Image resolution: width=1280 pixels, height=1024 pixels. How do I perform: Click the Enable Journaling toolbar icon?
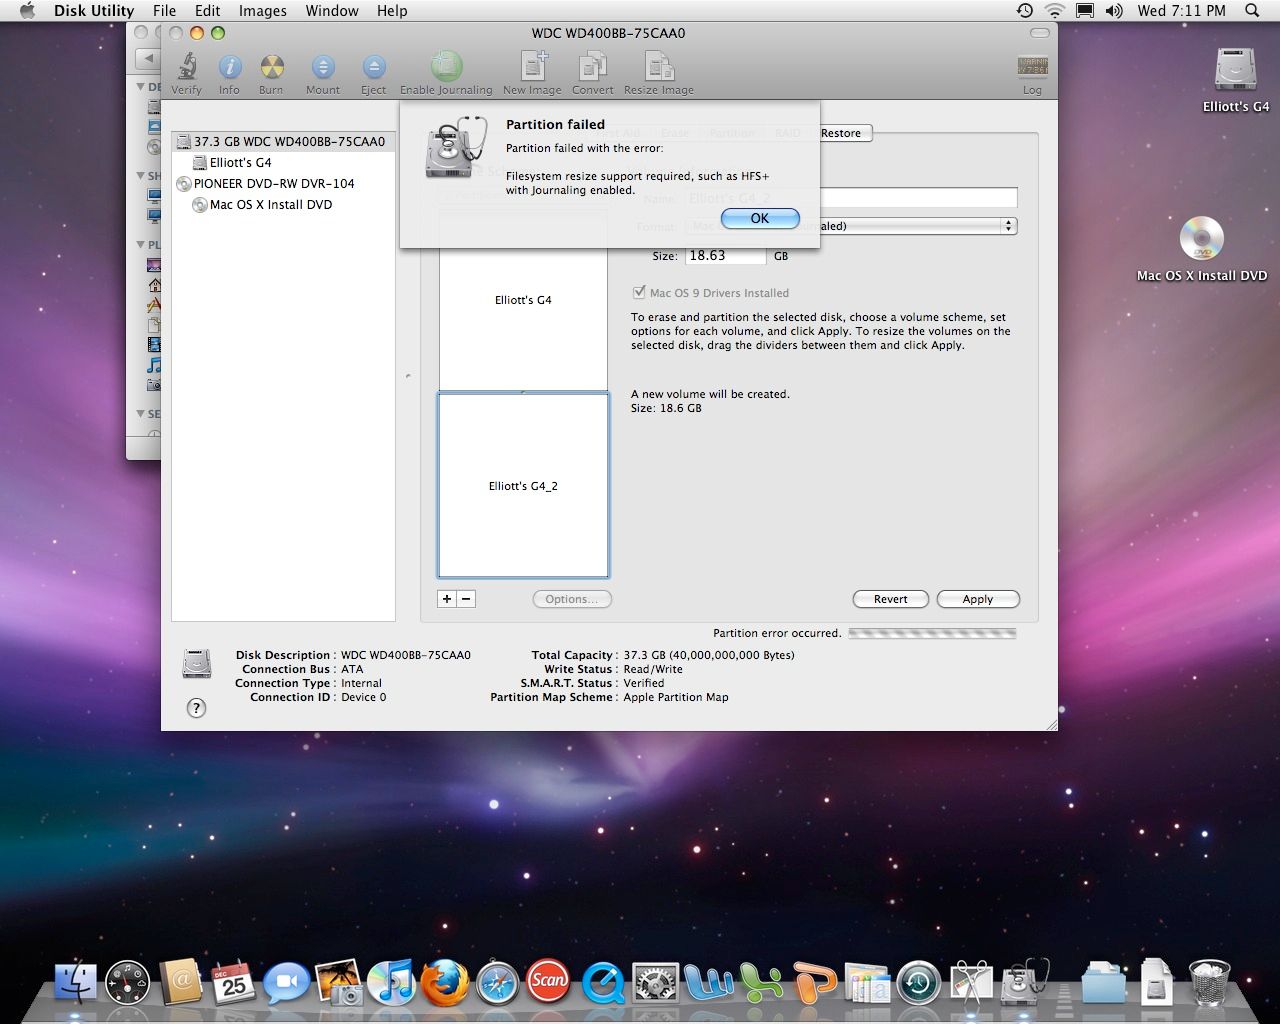coord(446,67)
